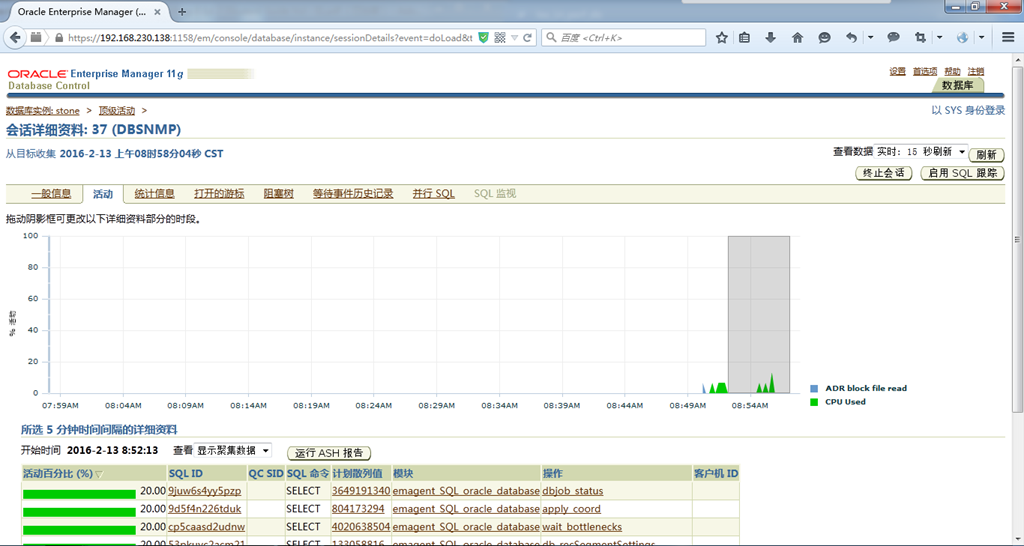Image resolution: width=1024 pixels, height=546 pixels.
Task: Go to the browser home page icon
Action: 797,37
